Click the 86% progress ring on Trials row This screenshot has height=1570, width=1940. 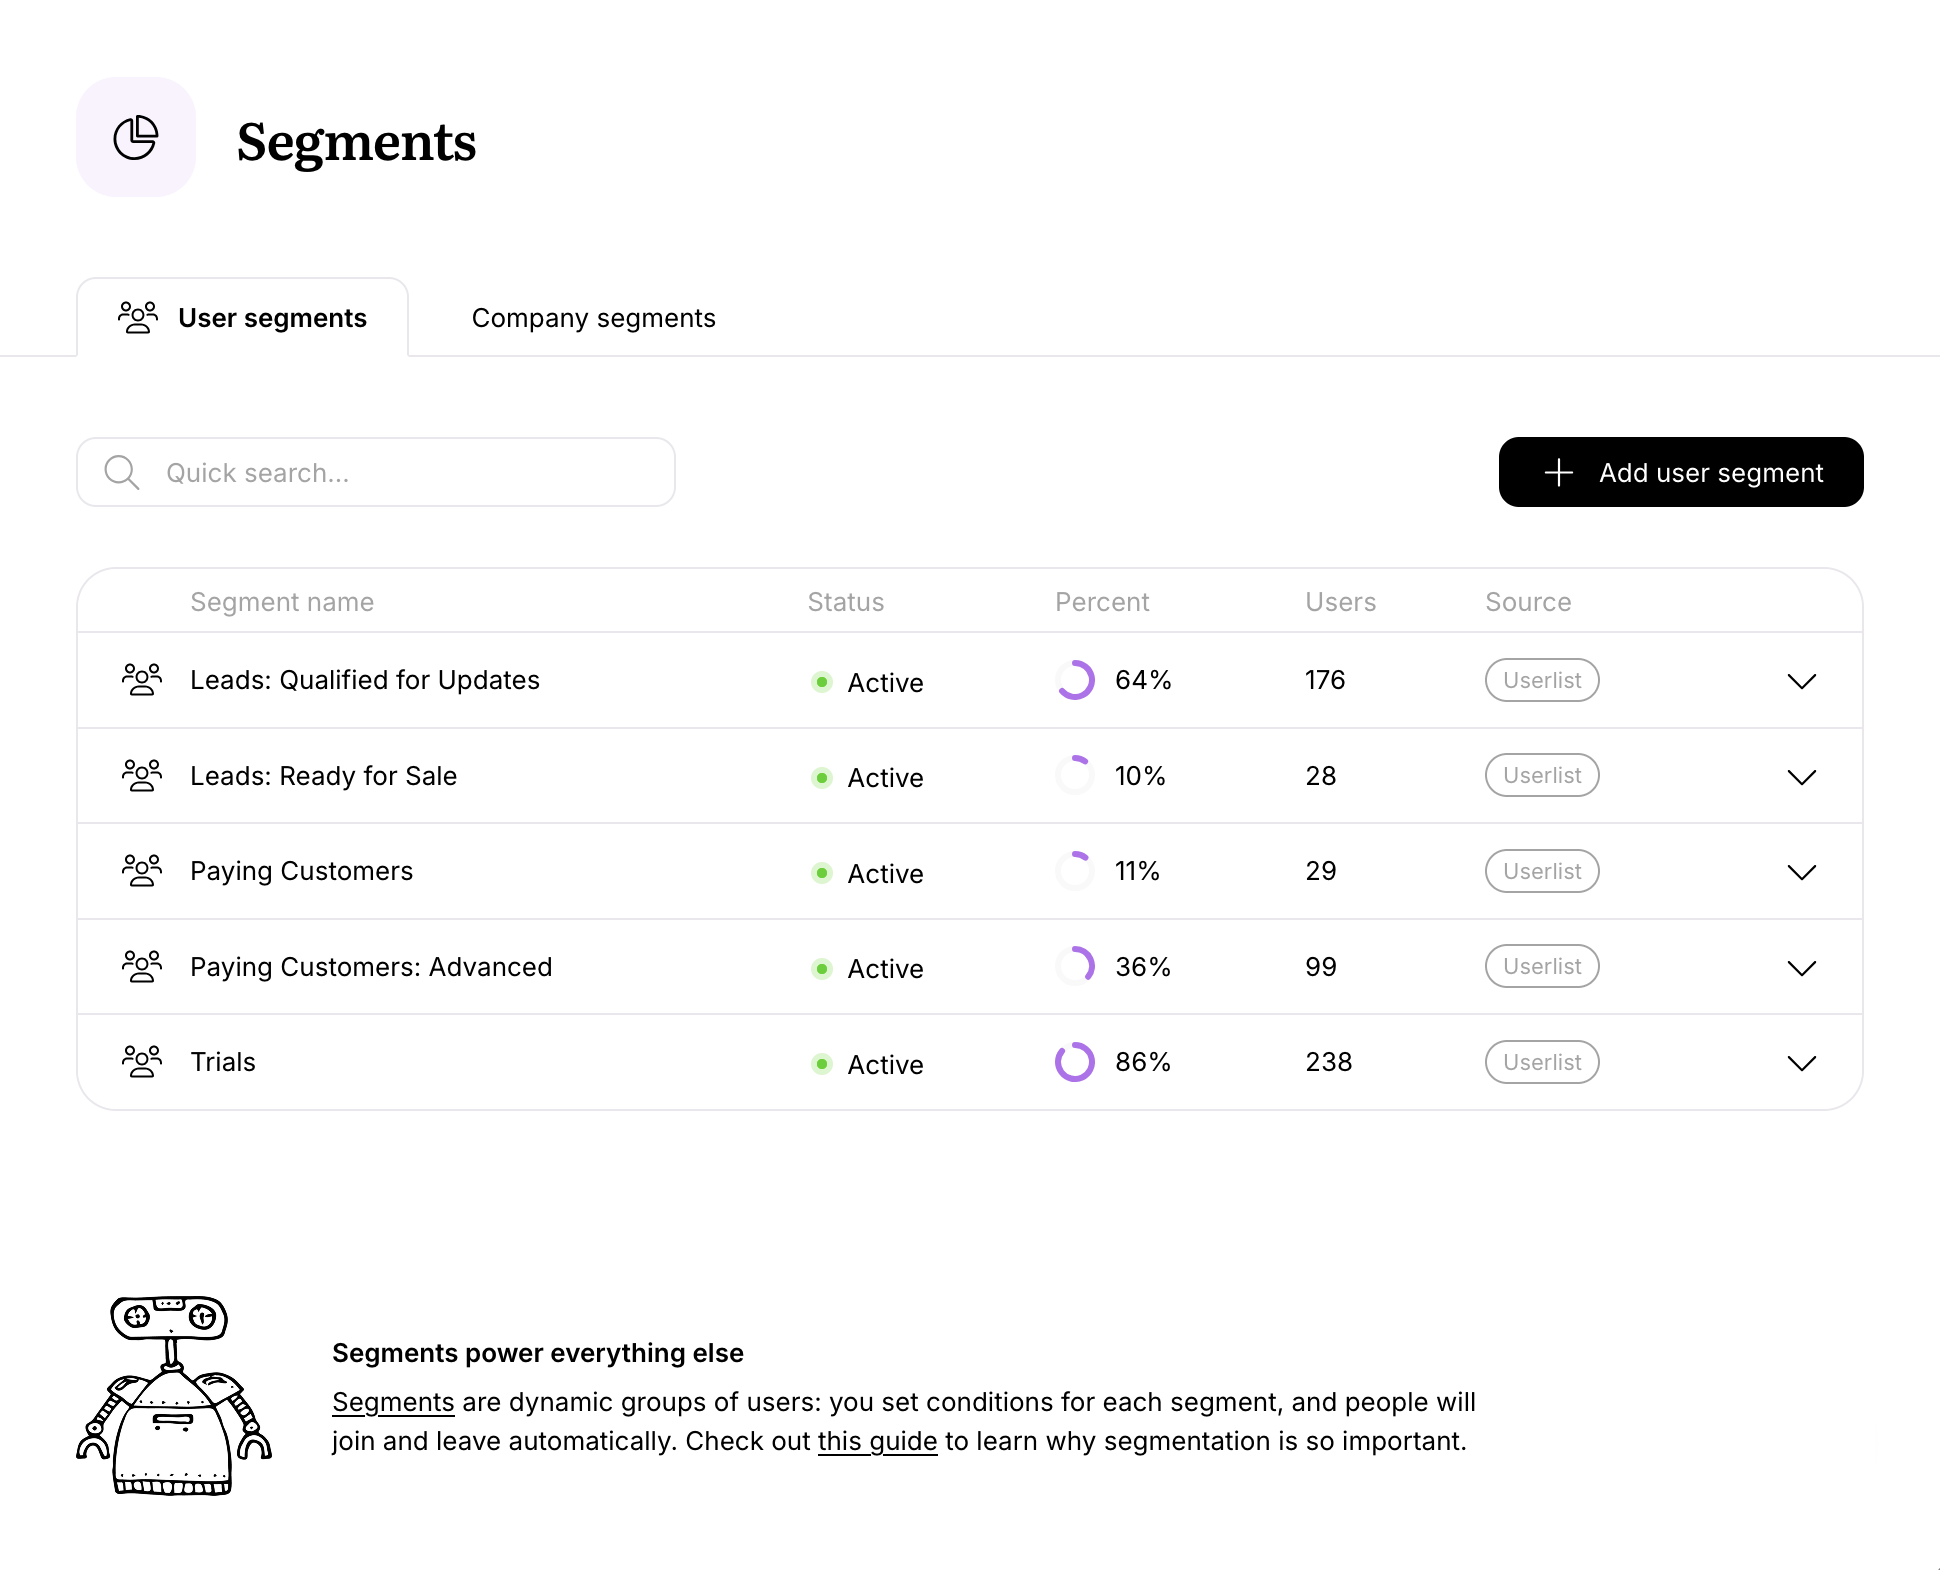tap(1074, 1062)
